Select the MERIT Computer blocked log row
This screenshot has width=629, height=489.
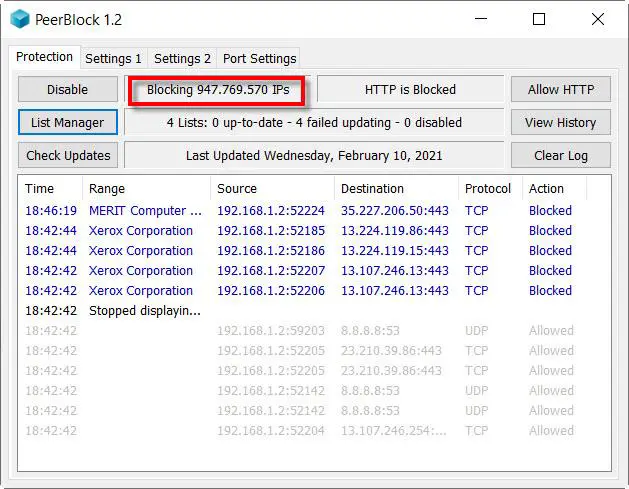(145, 211)
